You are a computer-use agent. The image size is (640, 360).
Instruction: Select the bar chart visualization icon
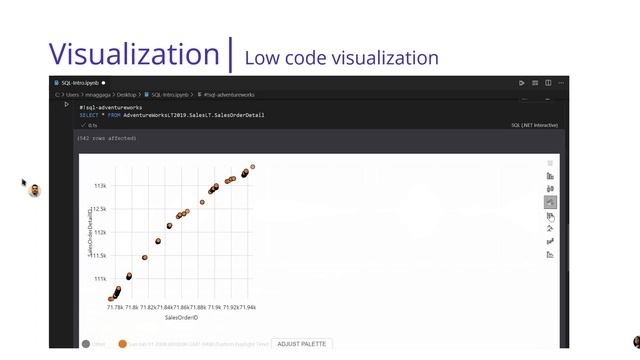pos(550,176)
